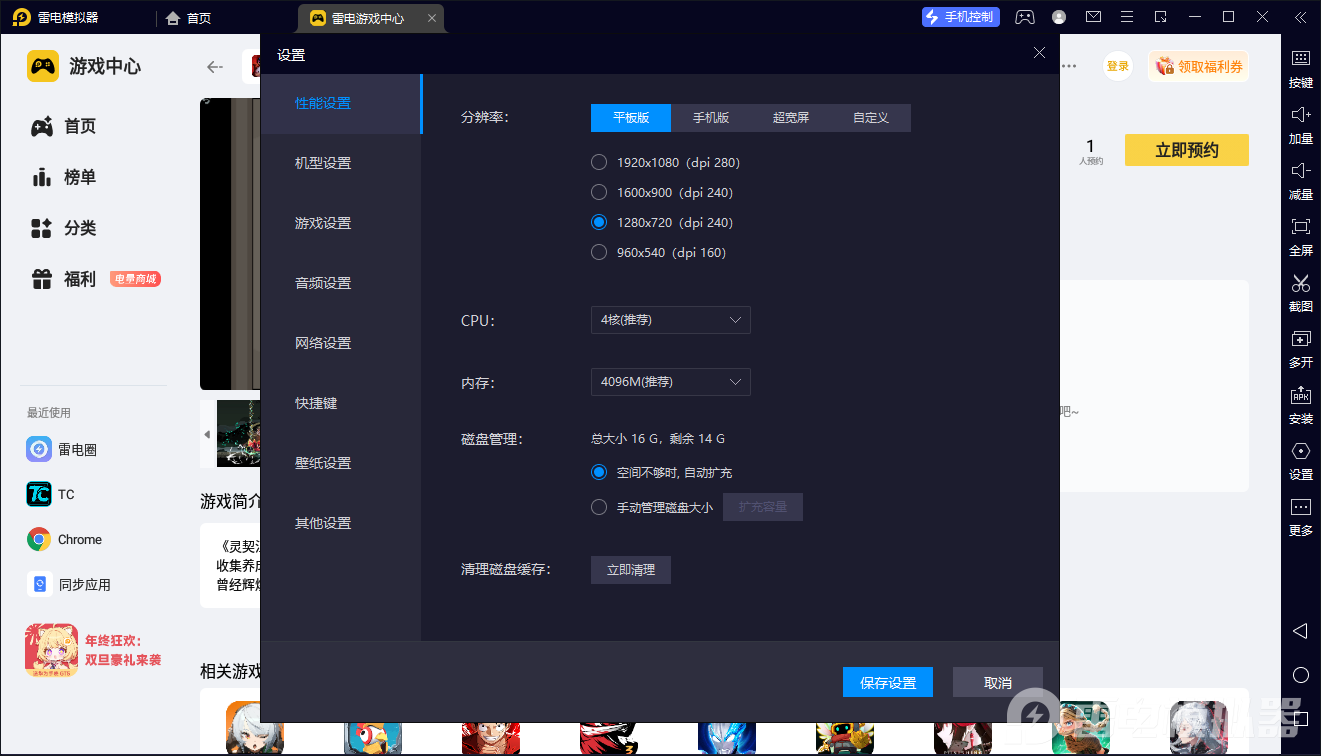
Task: Open 同步应用 from recently used list
Action: coord(69,584)
